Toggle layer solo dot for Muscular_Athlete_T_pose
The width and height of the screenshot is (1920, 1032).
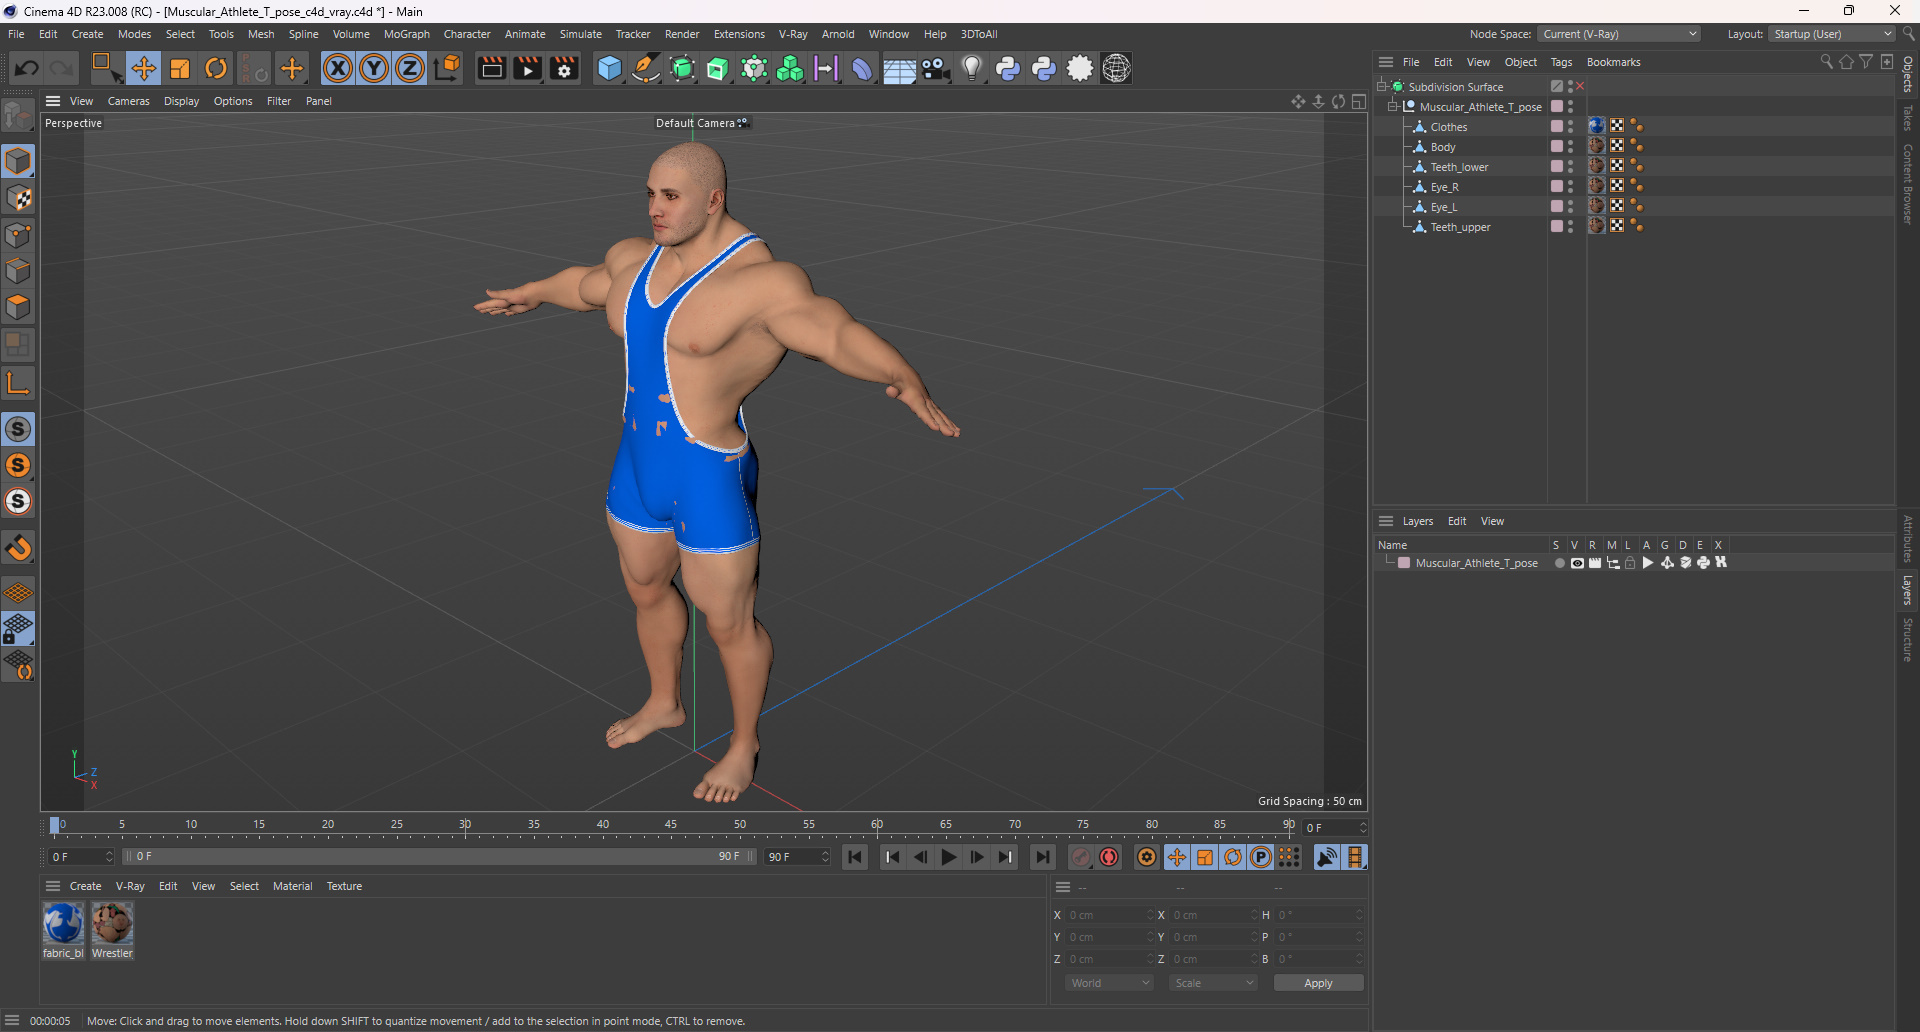click(1559, 563)
